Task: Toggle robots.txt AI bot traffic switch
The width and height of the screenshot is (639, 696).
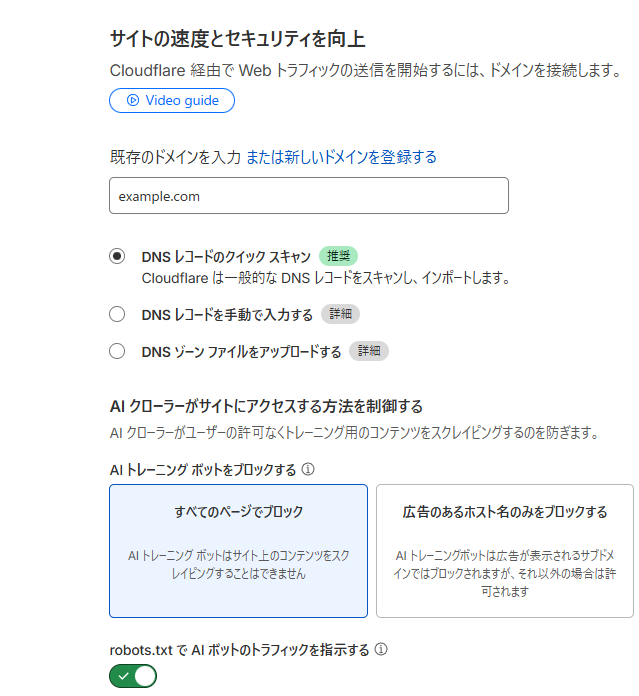Action: pos(133,677)
